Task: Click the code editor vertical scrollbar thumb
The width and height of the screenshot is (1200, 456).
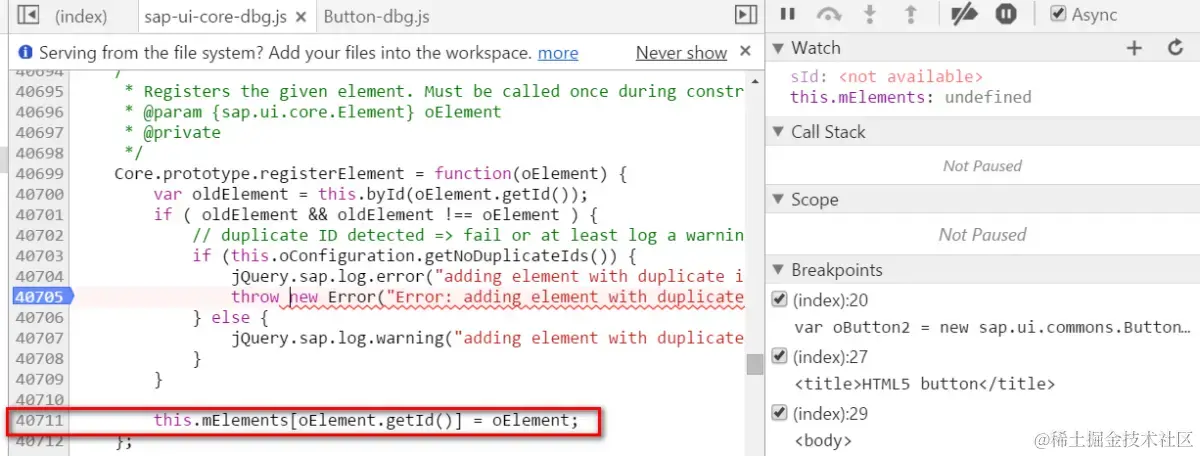Action: [x=755, y=365]
